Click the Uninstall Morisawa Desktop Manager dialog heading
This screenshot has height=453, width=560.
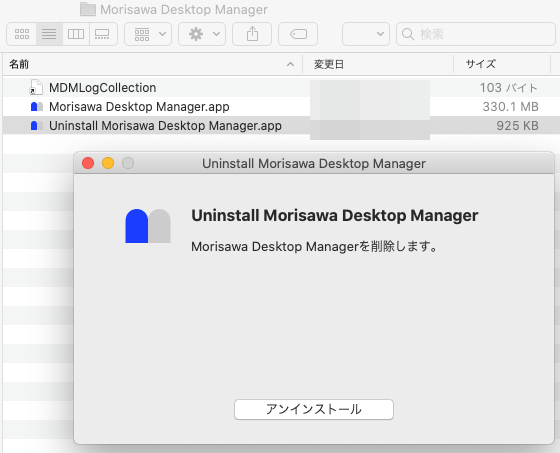point(335,215)
